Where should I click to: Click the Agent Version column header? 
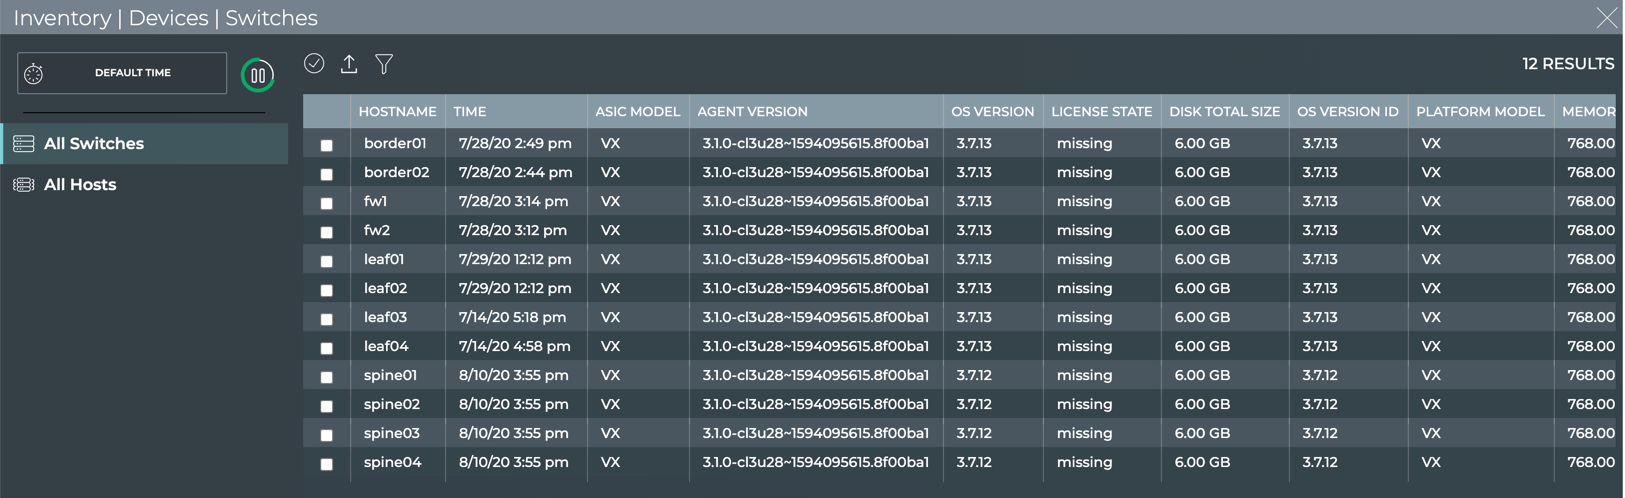tap(752, 112)
